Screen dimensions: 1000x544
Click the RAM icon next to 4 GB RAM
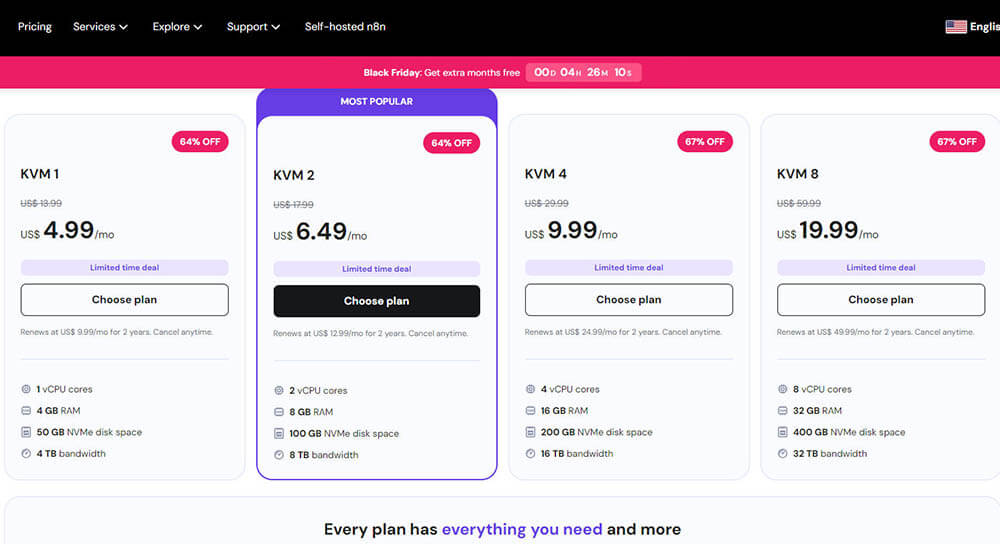pos(26,411)
